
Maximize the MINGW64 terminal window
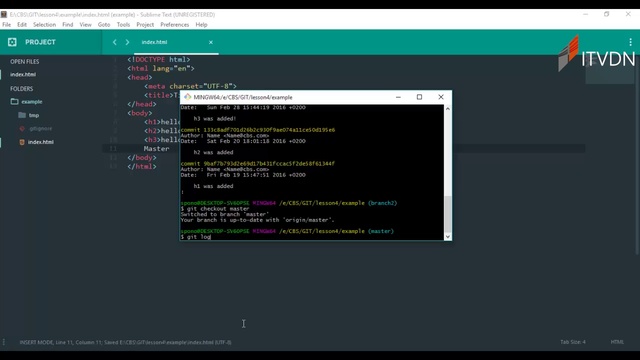(419, 97)
